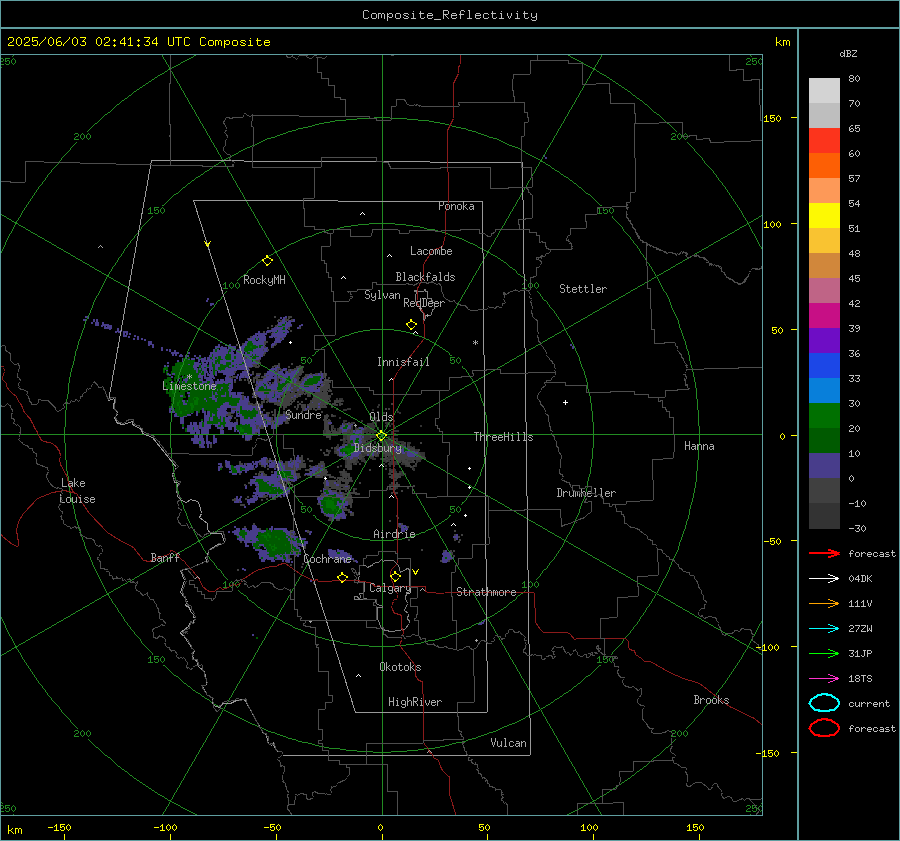Click the Sylvan label on map

tap(382, 295)
